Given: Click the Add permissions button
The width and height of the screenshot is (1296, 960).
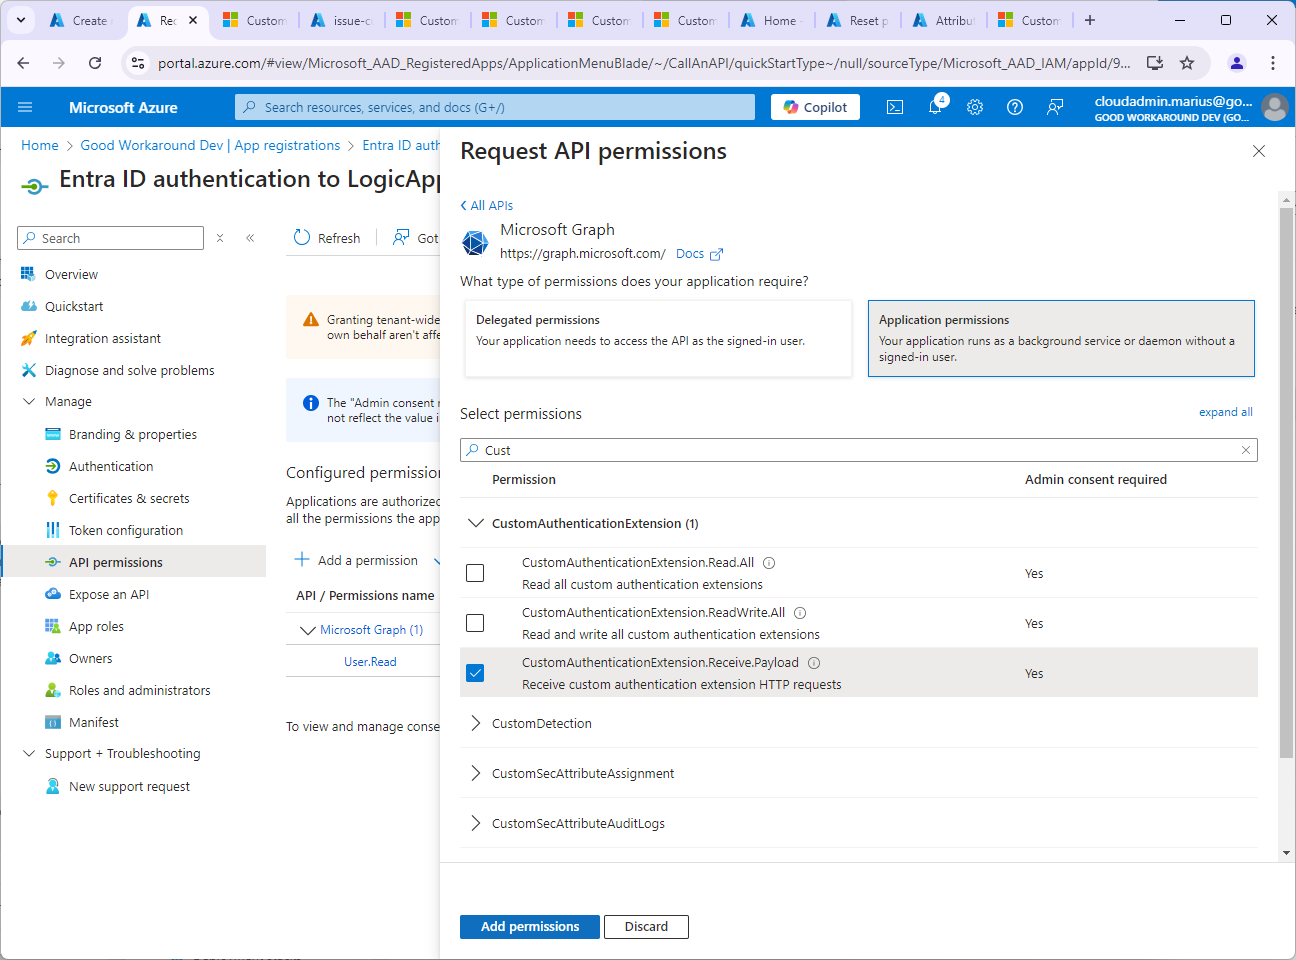Looking at the screenshot, I should point(529,927).
